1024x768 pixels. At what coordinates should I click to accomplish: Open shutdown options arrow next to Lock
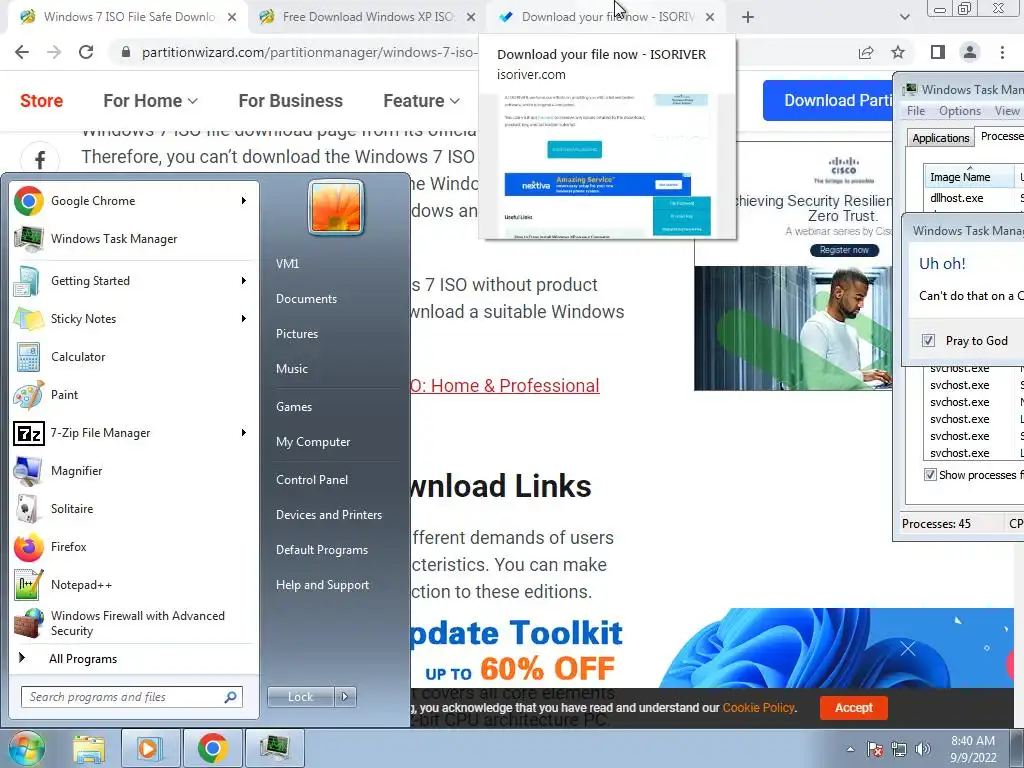tap(345, 697)
